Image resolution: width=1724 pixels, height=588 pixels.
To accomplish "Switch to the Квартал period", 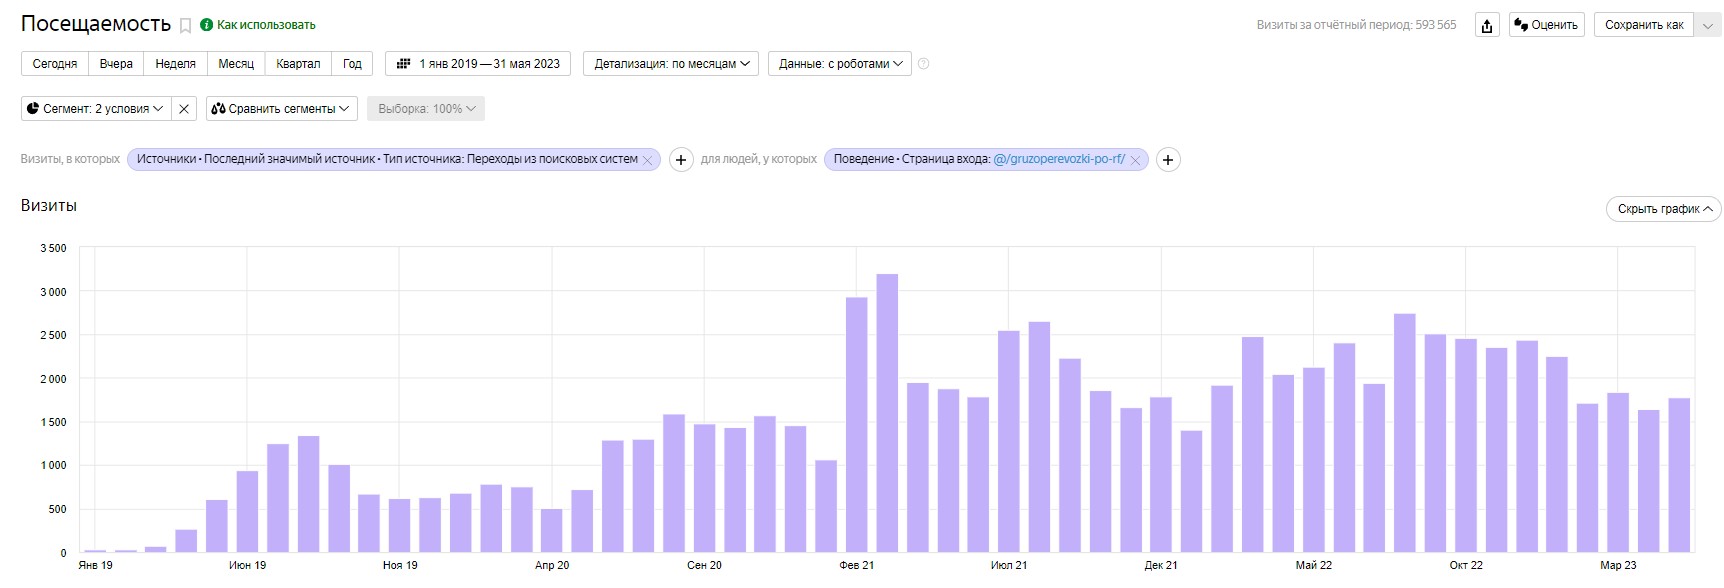I will [x=298, y=64].
